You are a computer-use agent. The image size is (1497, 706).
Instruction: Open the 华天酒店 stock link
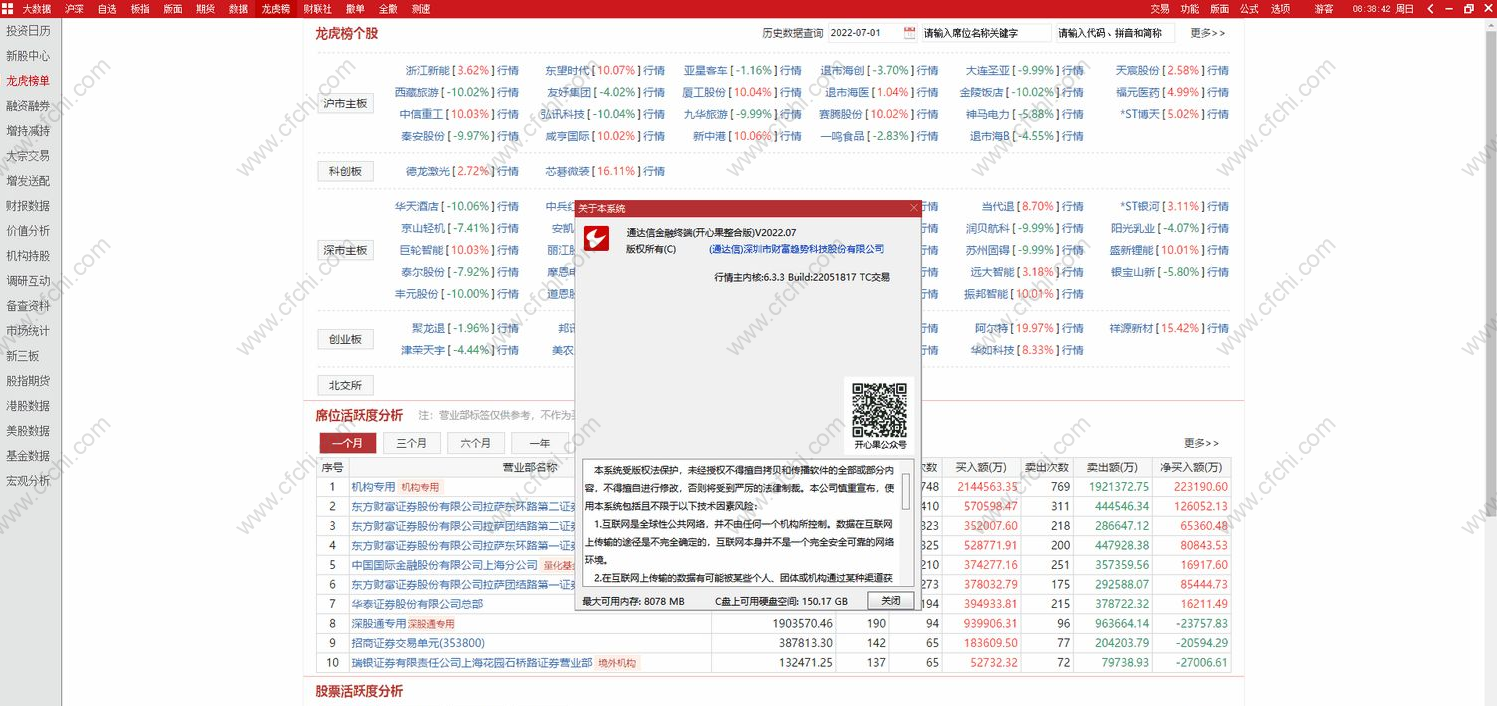417,207
